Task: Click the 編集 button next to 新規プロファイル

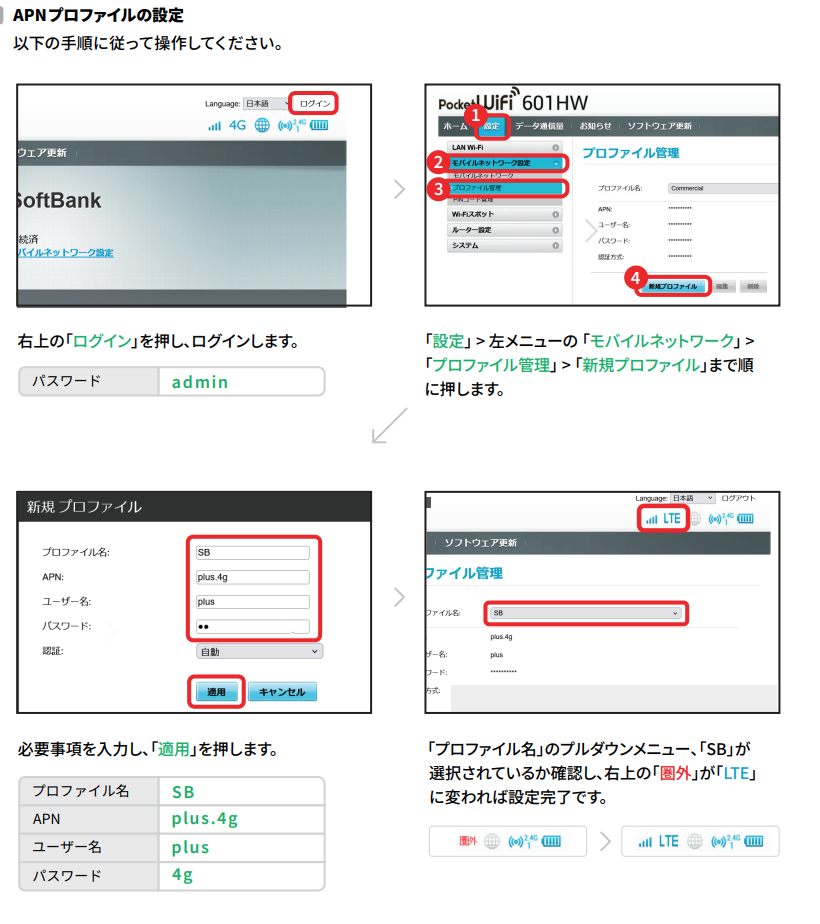Action: (722, 286)
